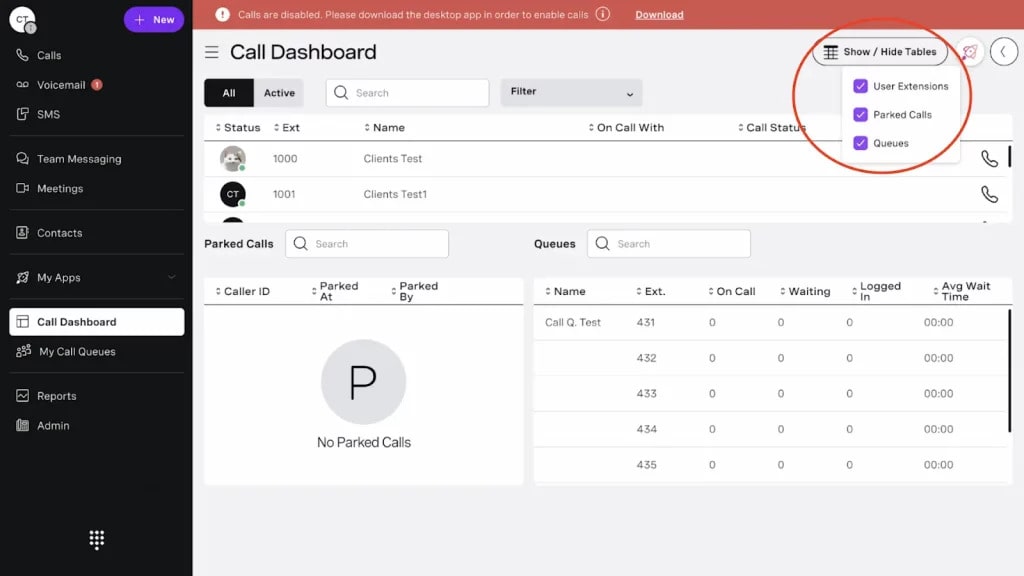Click the New button to start something
Viewport: 1024px width, 576px height.
tap(153, 19)
